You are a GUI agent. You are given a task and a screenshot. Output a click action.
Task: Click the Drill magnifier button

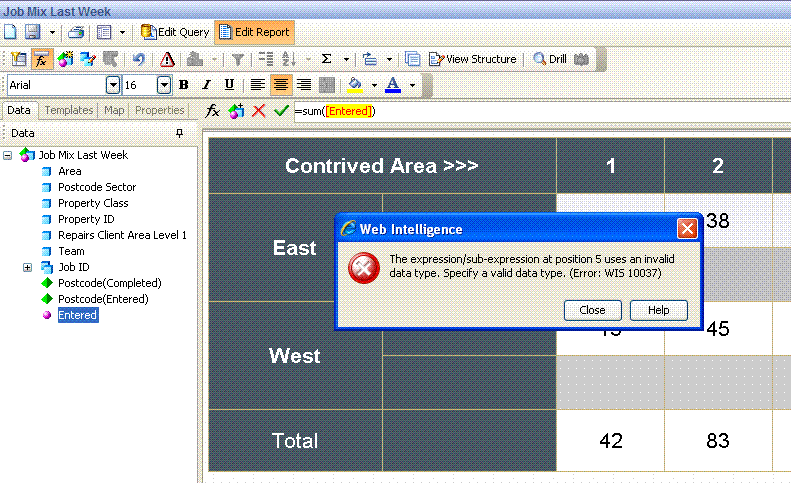pyautogui.click(x=550, y=59)
